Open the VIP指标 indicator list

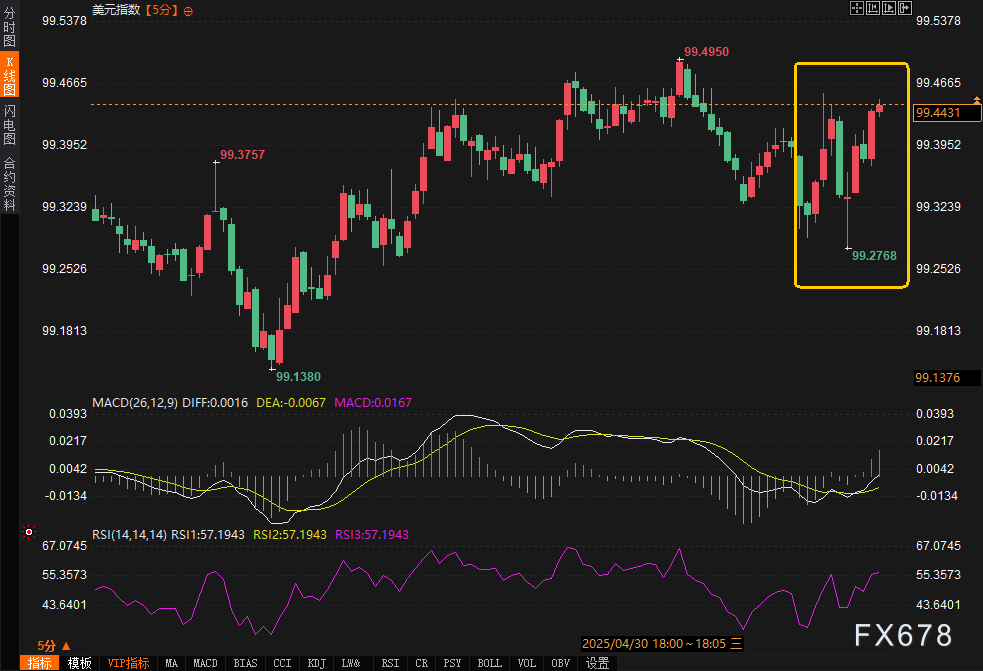pyautogui.click(x=128, y=663)
